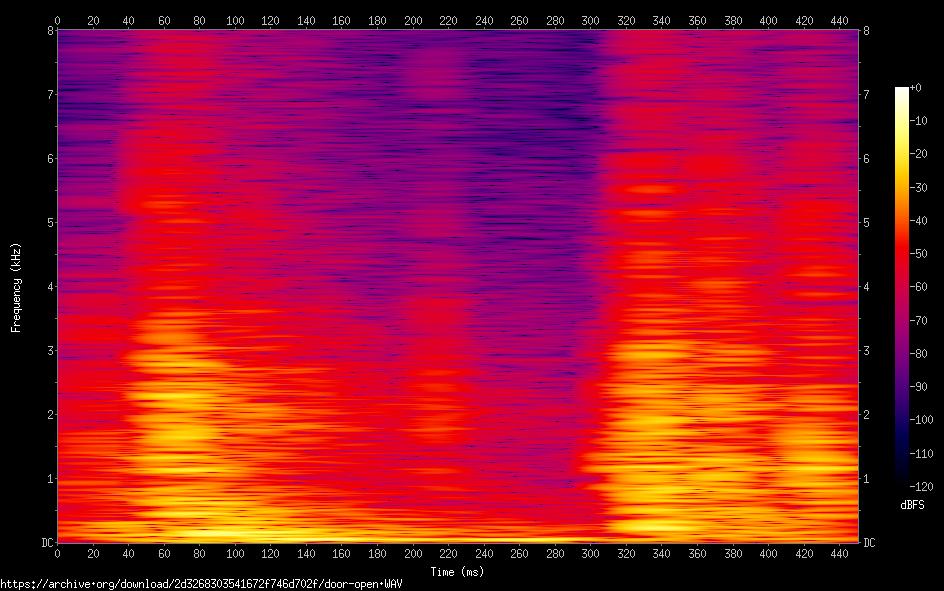The width and height of the screenshot is (944, 591).
Task: Click the 200 ms tick on bottom axis
Action: [x=412, y=553]
